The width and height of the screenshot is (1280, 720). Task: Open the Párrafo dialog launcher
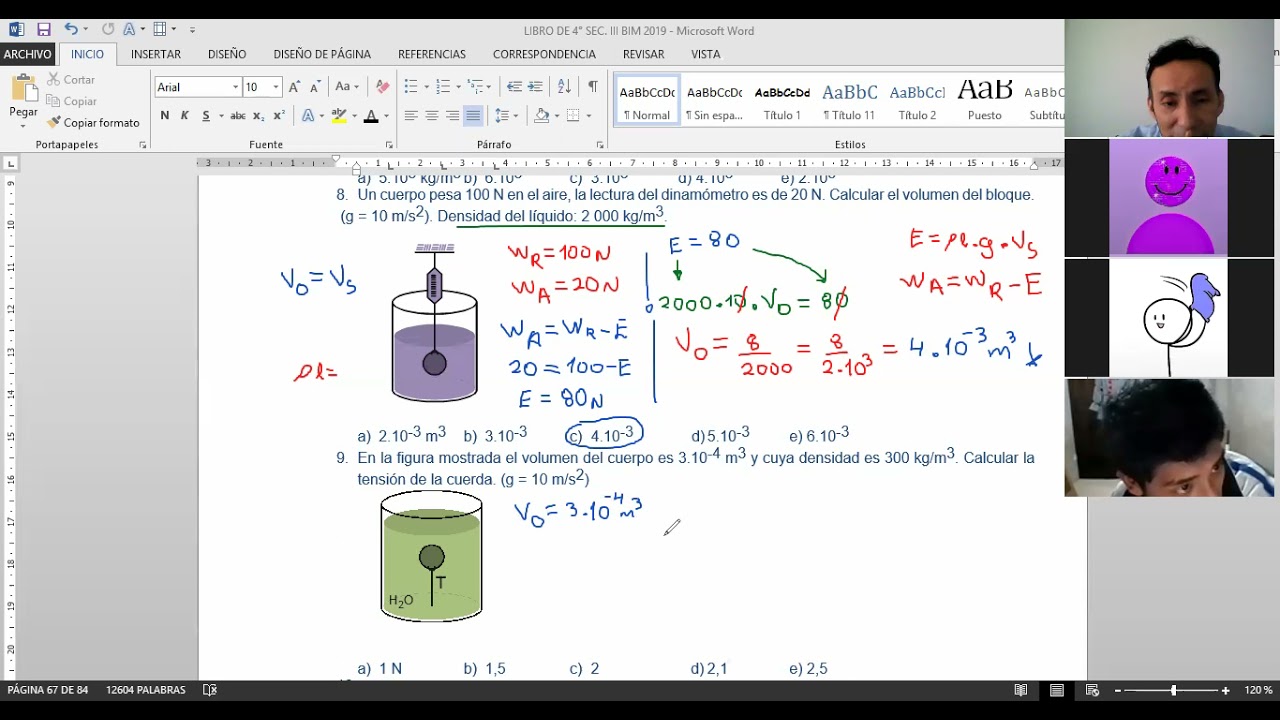click(600, 145)
